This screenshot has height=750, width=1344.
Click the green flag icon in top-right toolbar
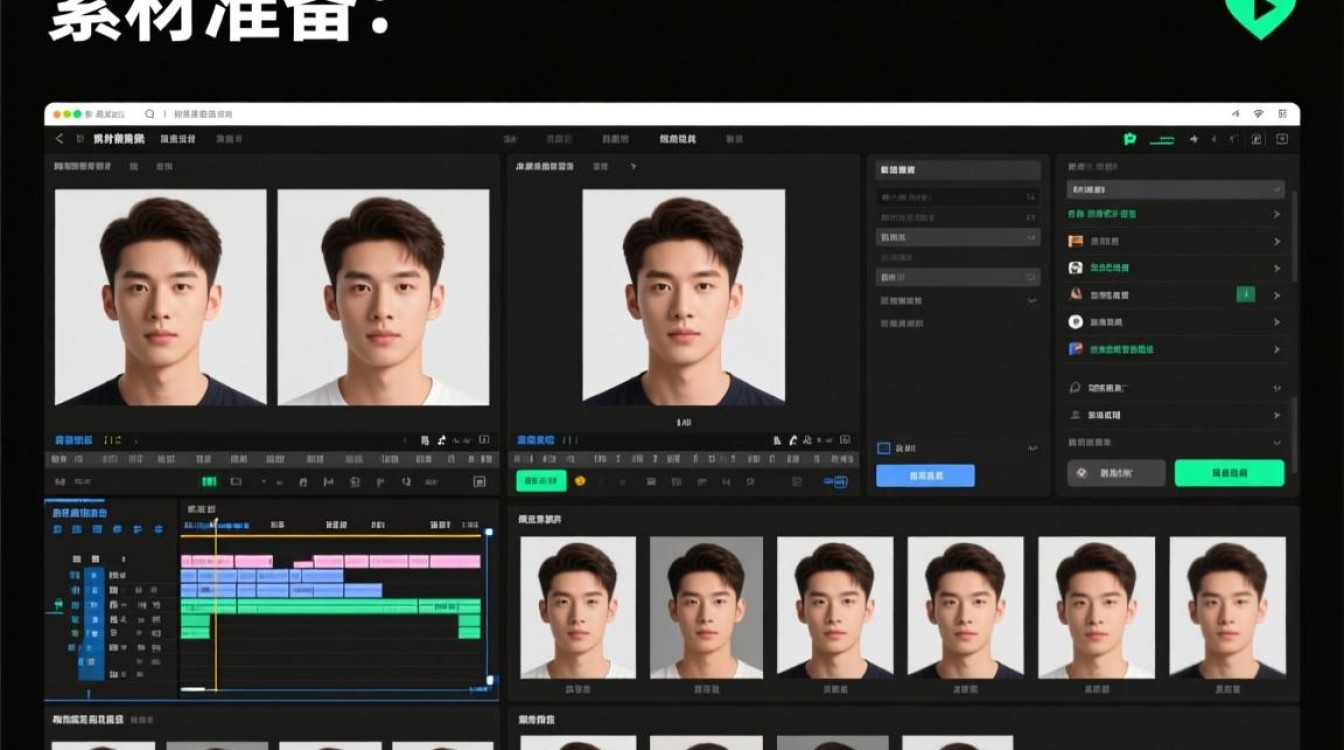(1130, 139)
